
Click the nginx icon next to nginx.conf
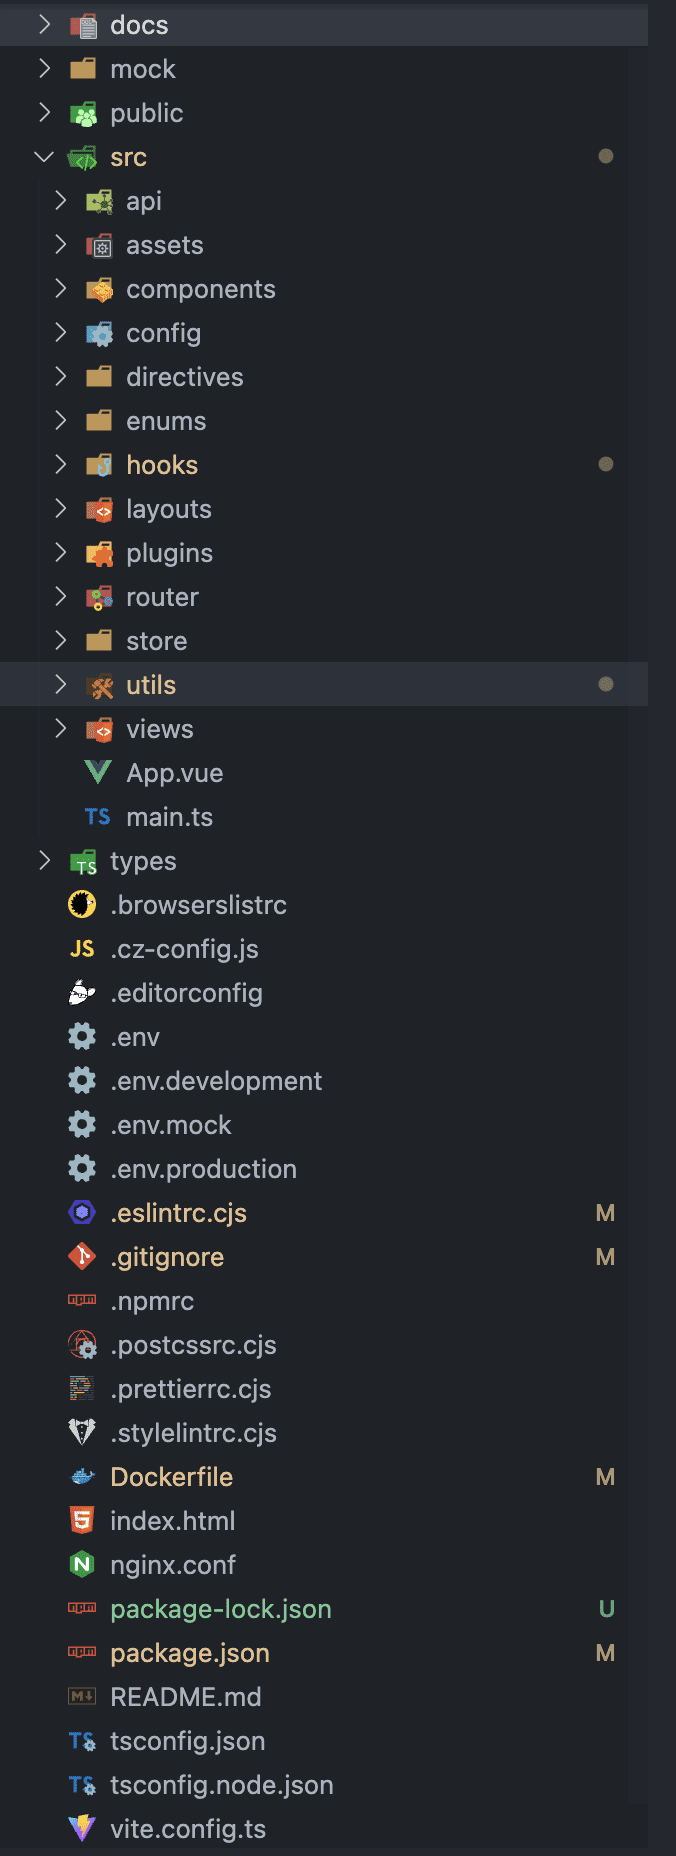click(x=82, y=1564)
